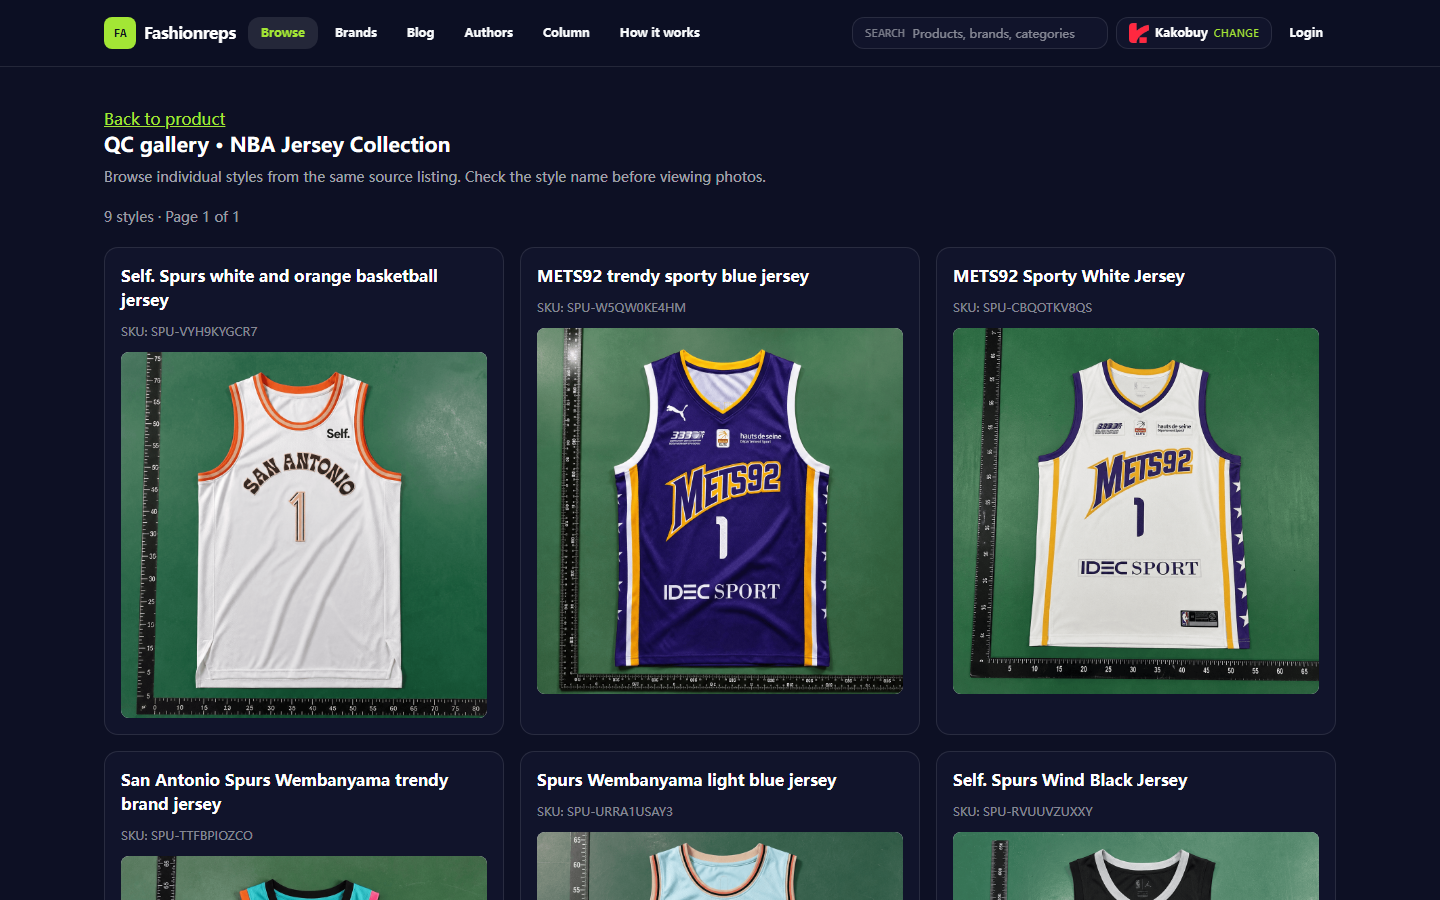Open METS92 trendy sporty blue jersey title
This screenshot has height=900, width=1440.
pyautogui.click(x=673, y=276)
